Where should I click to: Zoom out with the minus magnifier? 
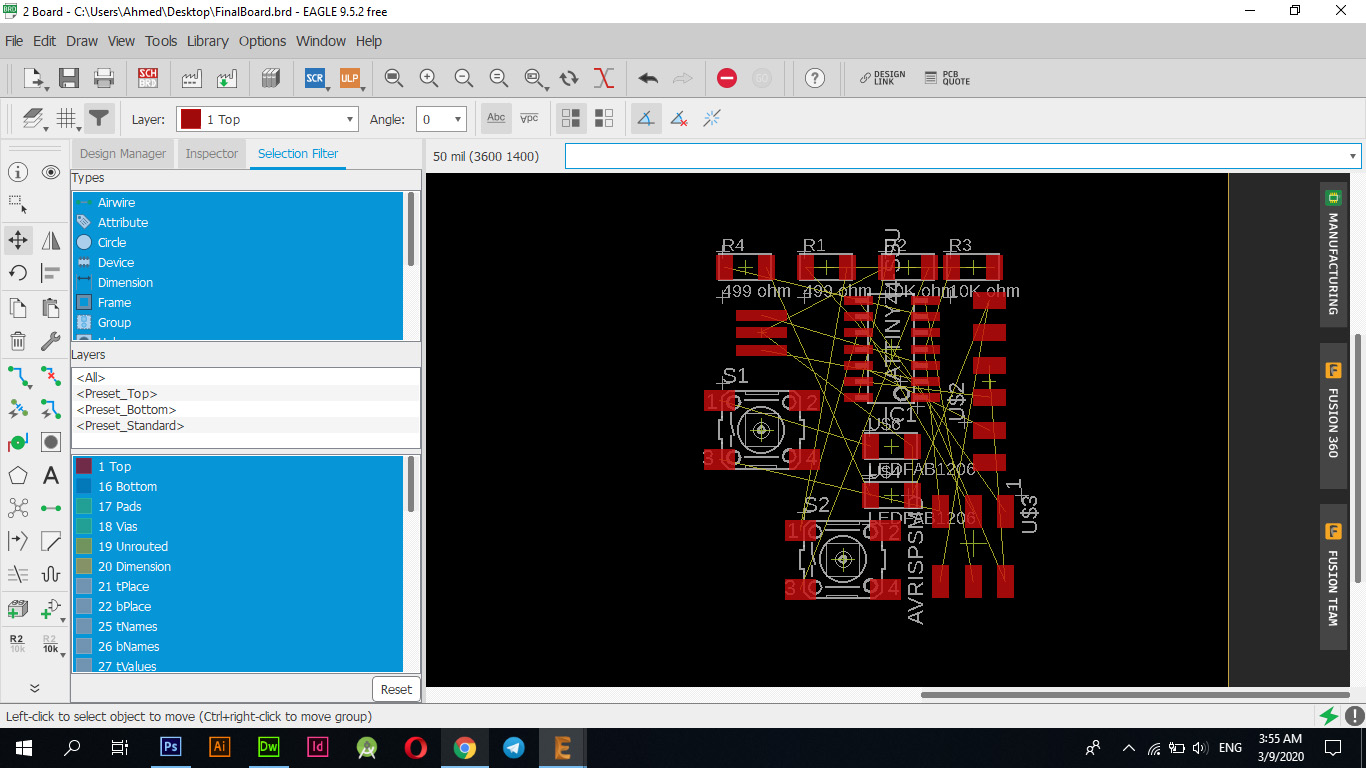464,78
